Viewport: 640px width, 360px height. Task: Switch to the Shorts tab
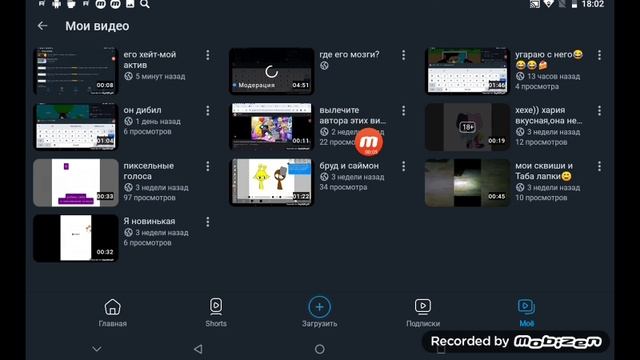point(216,313)
